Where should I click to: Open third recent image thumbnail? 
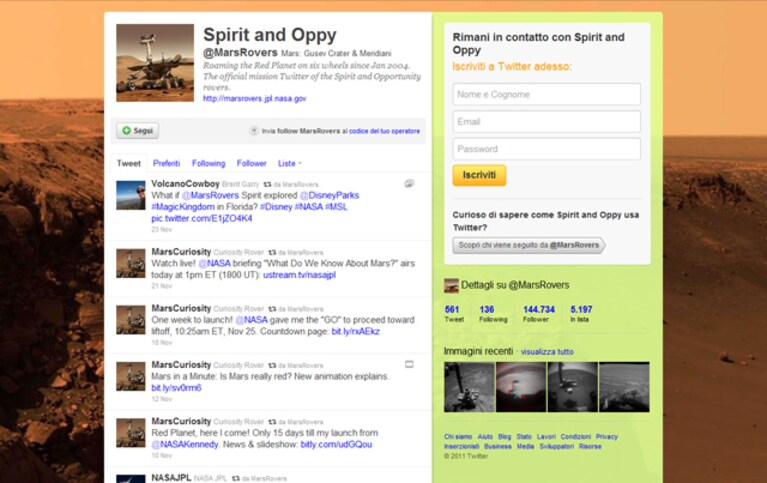coord(573,387)
